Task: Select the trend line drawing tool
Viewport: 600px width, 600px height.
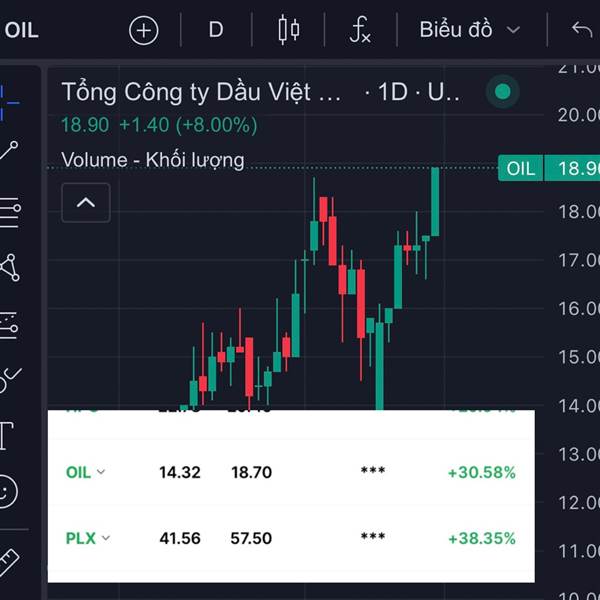Action: click(x=10, y=151)
